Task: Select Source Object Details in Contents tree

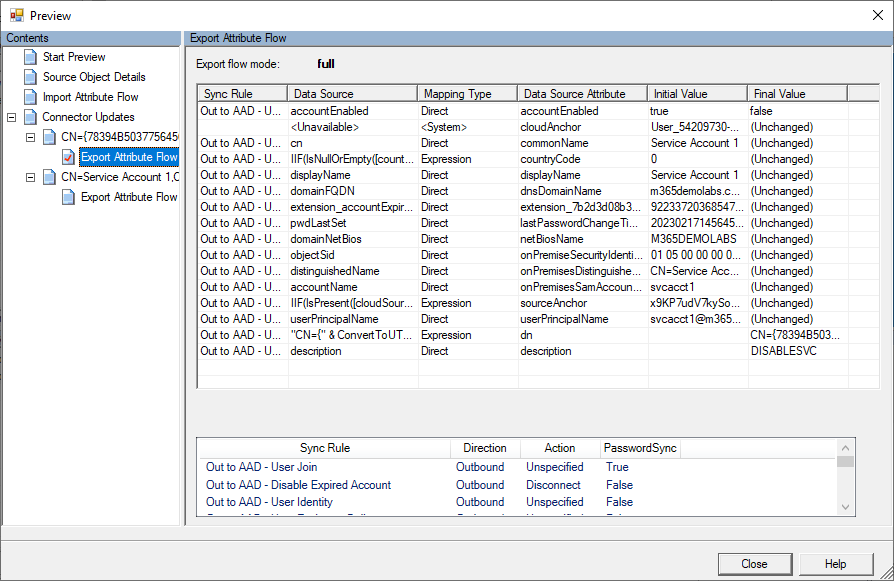Action: 94,77
